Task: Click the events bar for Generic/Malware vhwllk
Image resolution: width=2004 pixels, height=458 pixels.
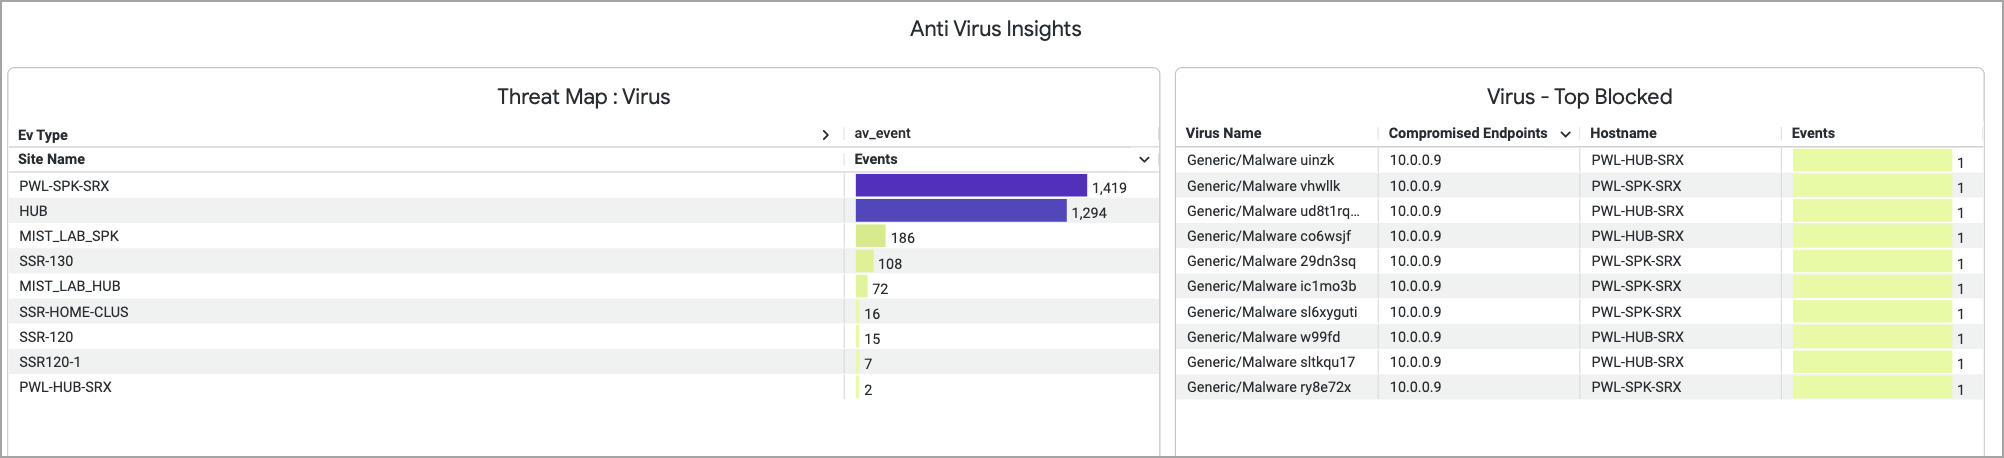Action: point(1872,186)
